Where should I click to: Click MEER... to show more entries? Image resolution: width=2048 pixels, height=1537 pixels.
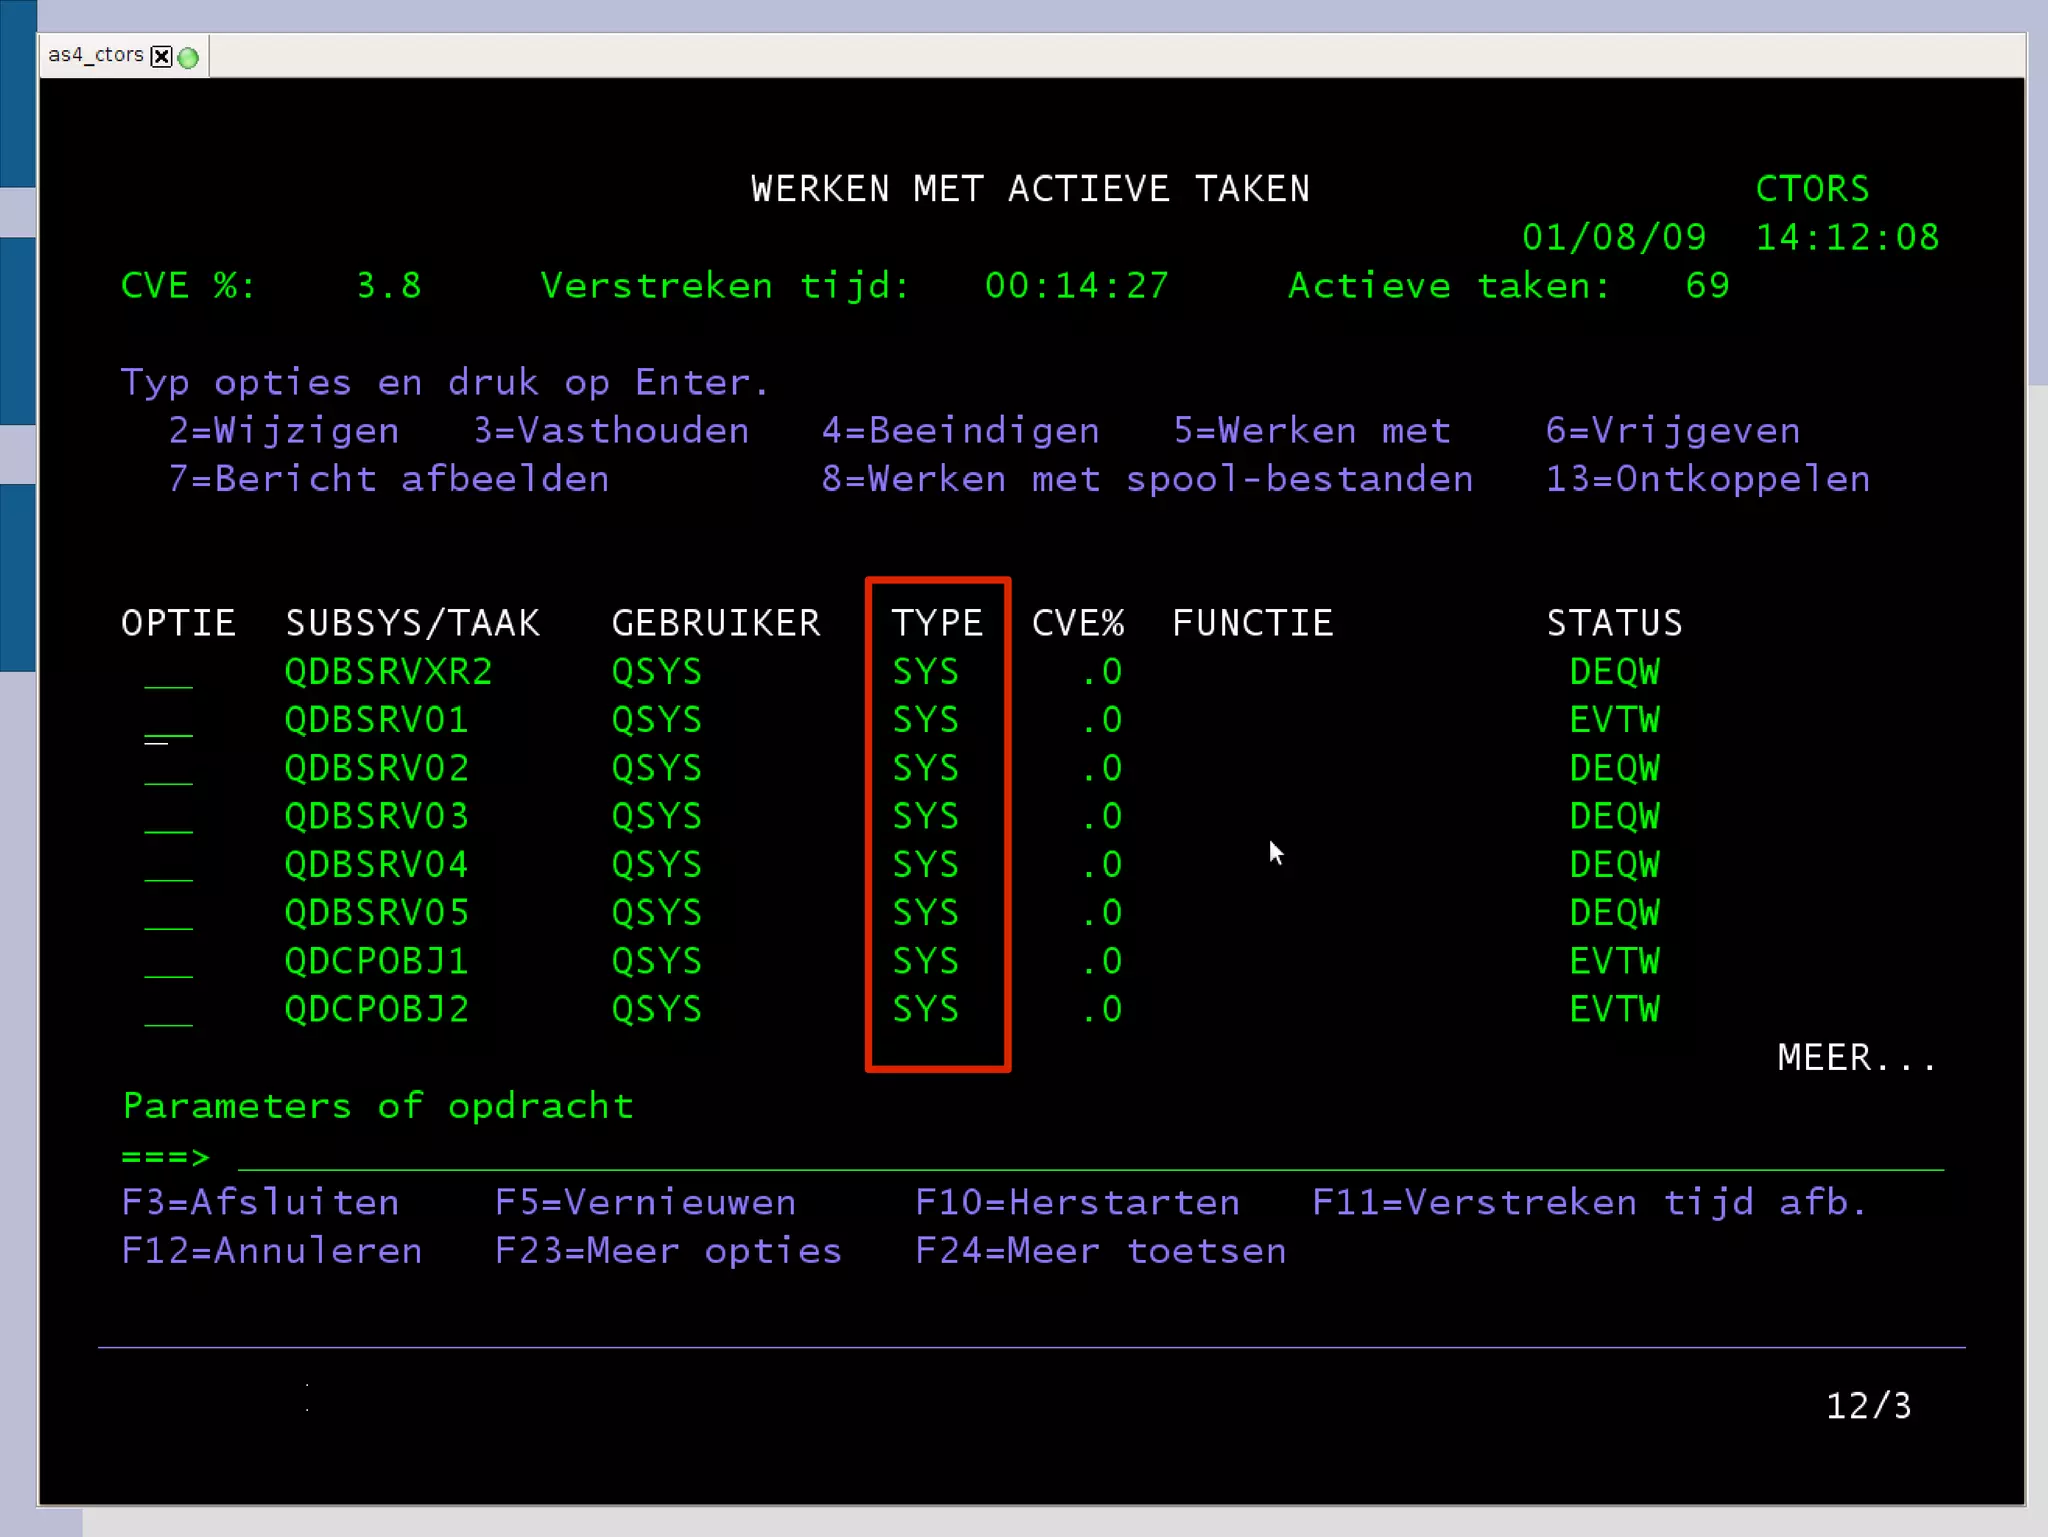click(1856, 1058)
